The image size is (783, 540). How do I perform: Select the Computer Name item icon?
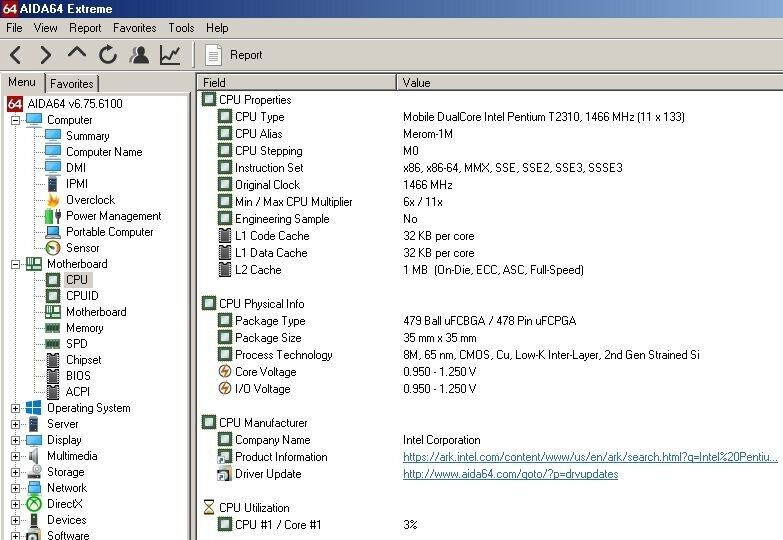pos(52,152)
